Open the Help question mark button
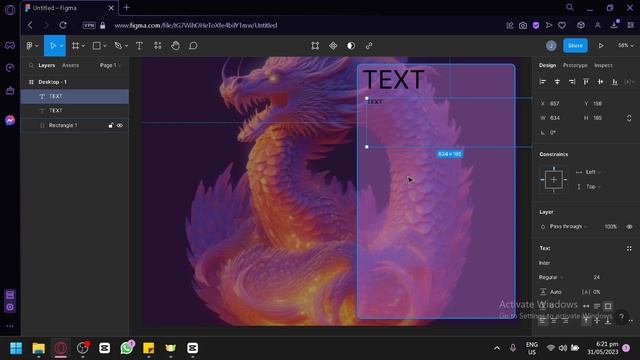This screenshot has height=360, width=640. tap(621, 316)
